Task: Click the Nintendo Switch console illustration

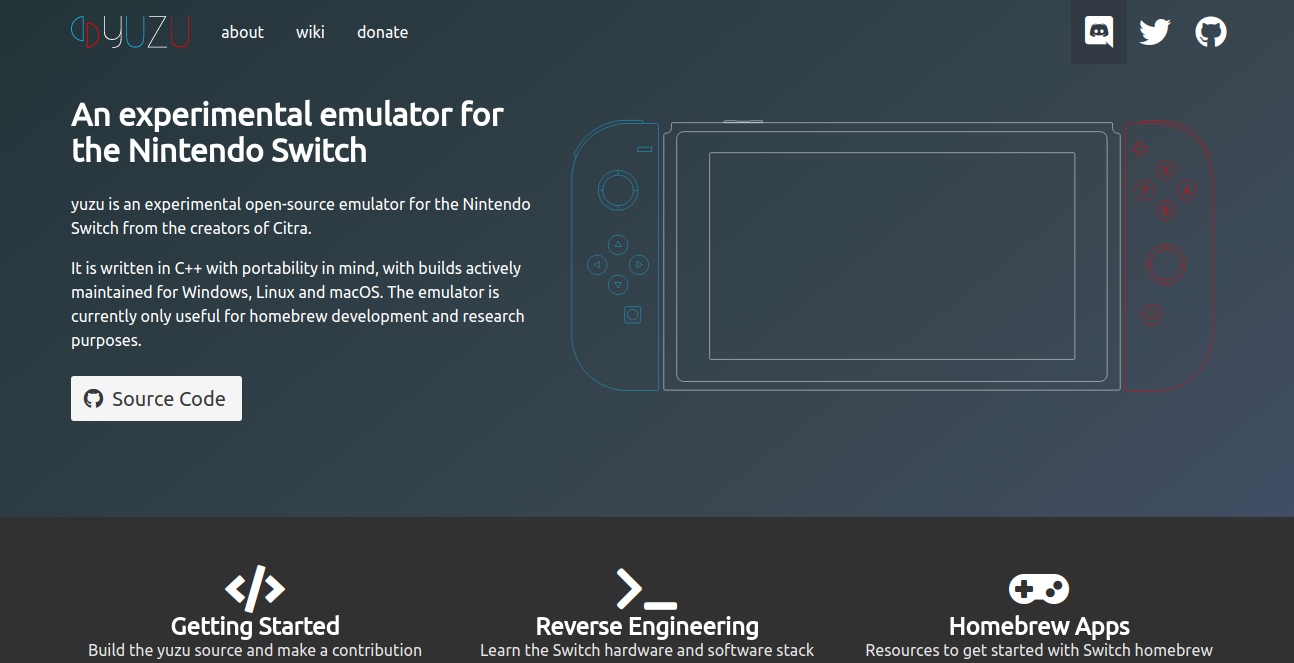Action: click(892, 255)
